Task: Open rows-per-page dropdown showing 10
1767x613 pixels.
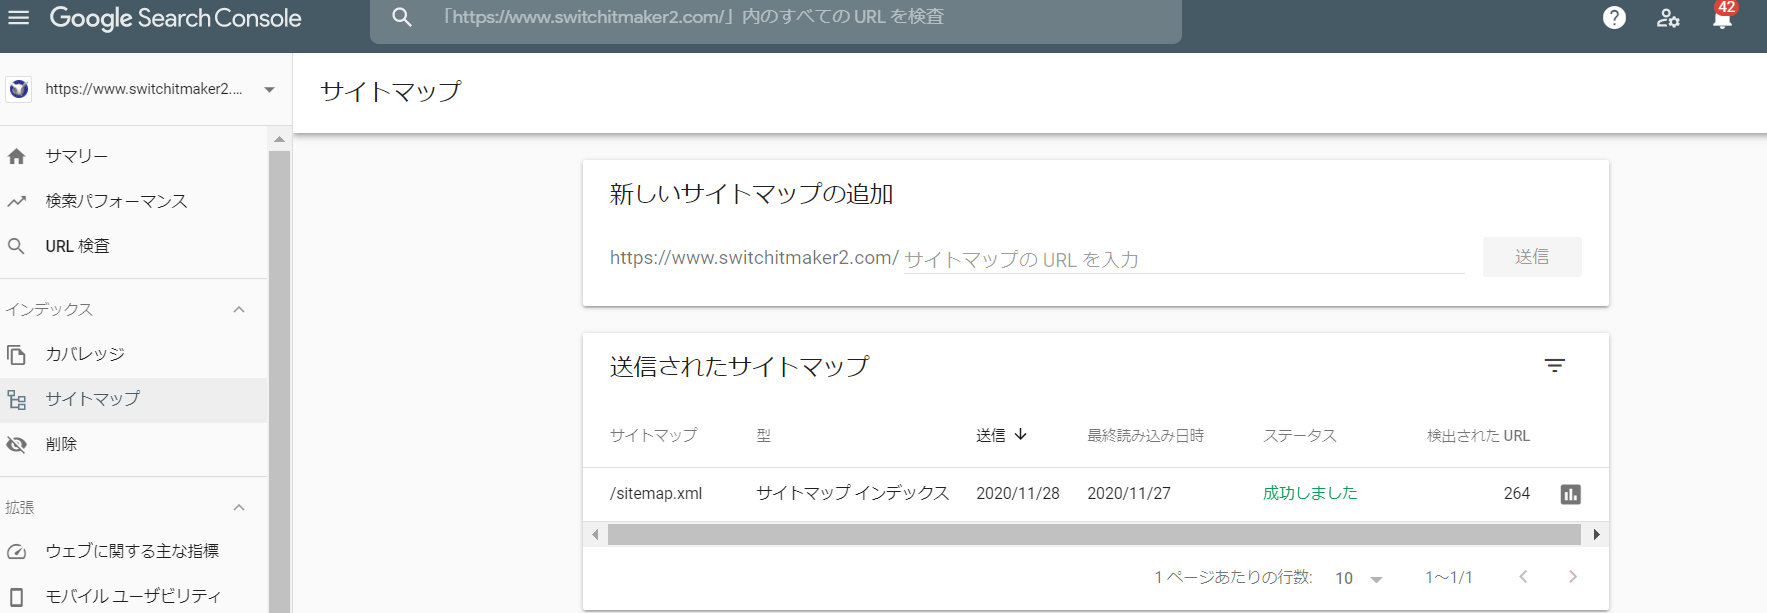Action: (x=1359, y=578)
